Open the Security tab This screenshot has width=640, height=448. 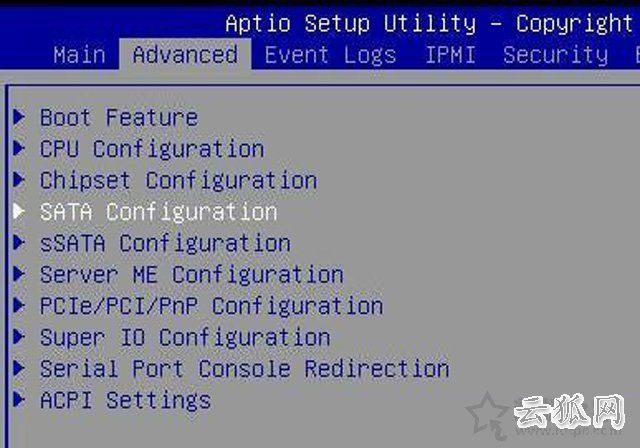(x=555, y=54)
